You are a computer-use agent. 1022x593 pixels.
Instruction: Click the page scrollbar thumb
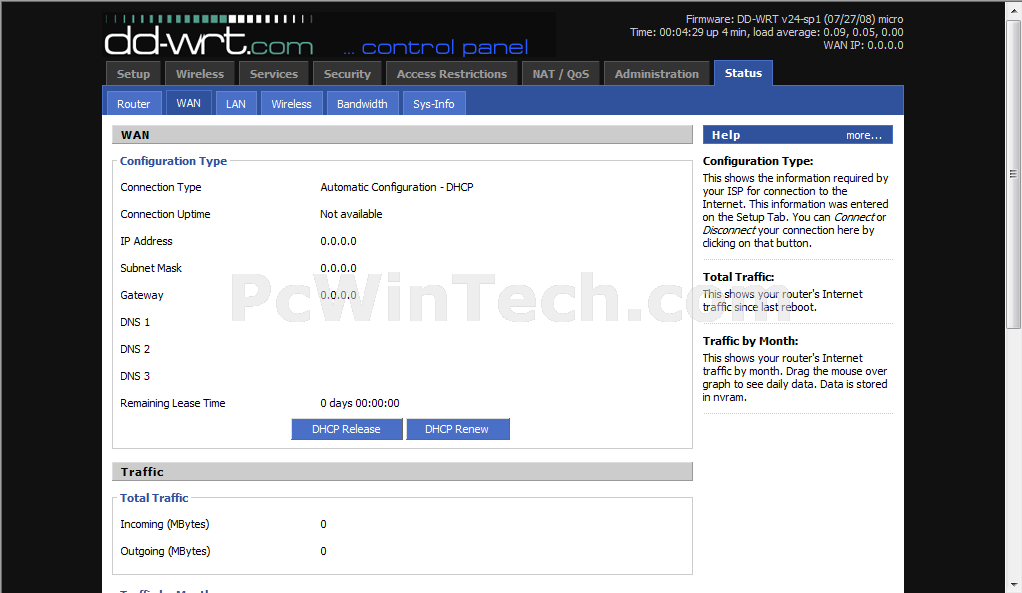click(1013, 175)
